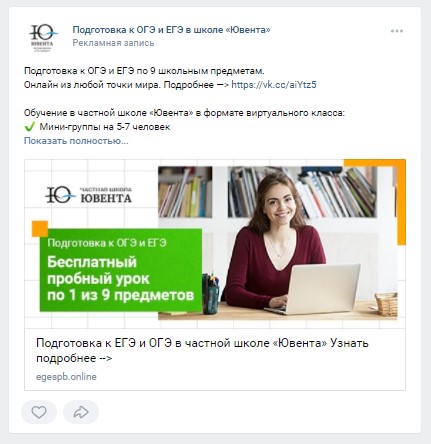Image resolution: width=431 pixels, height=444 pixels.
Task: Like the post with the heart icon
Action: pyautogui.click(x=39, y=412)
